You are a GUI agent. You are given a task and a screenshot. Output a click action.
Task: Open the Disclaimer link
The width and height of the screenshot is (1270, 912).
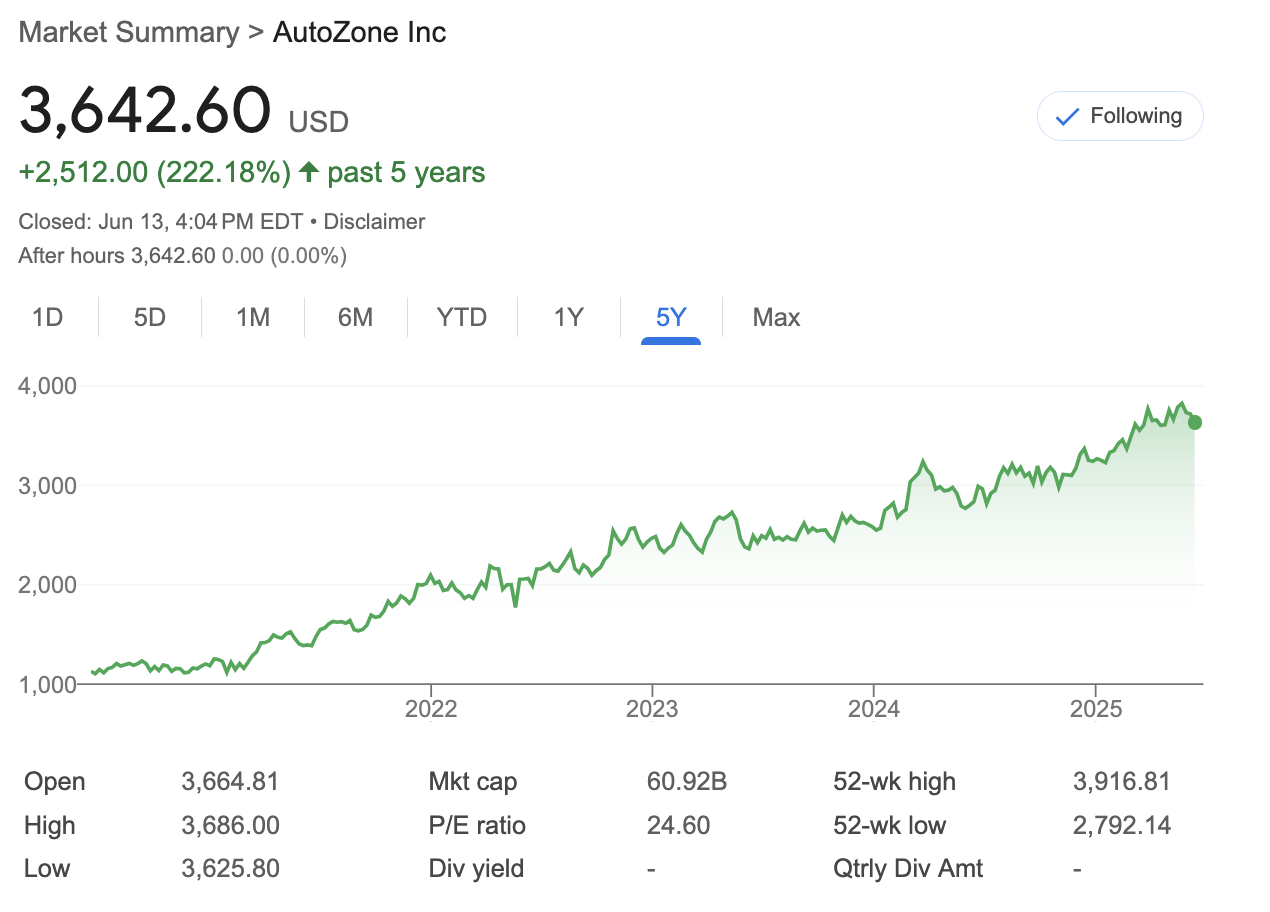374,222
